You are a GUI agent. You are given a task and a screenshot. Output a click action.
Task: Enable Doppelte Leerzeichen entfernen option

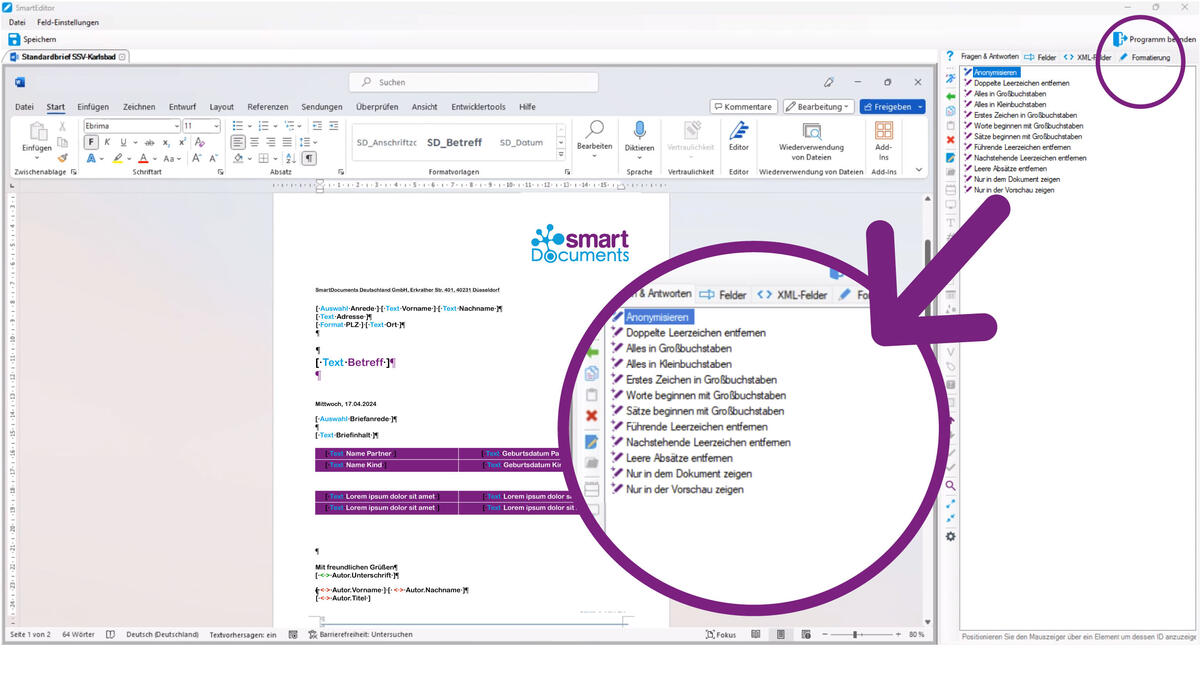click(x=1020, y=83)
